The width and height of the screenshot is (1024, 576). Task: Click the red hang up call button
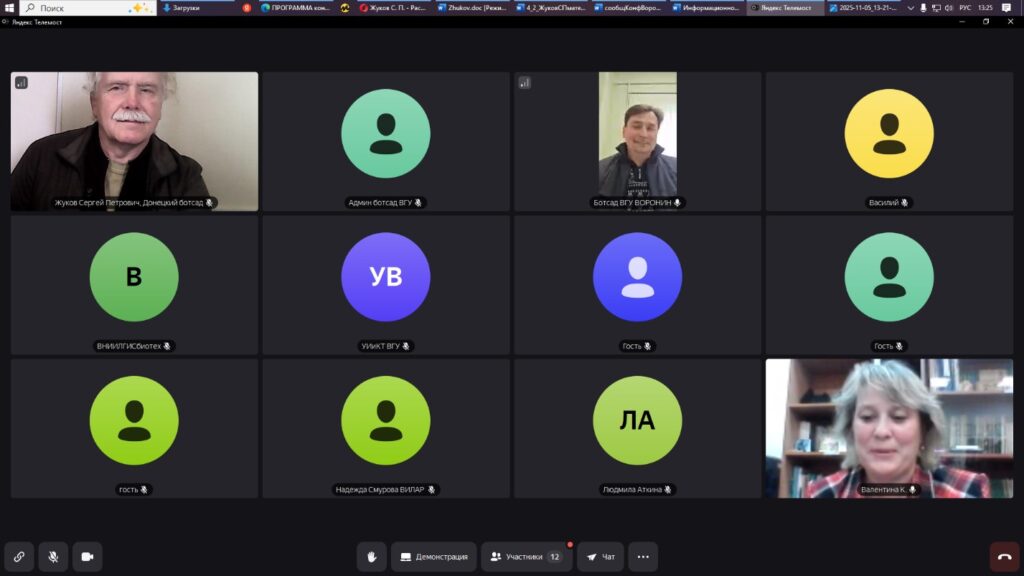(x=1004, y=557)
